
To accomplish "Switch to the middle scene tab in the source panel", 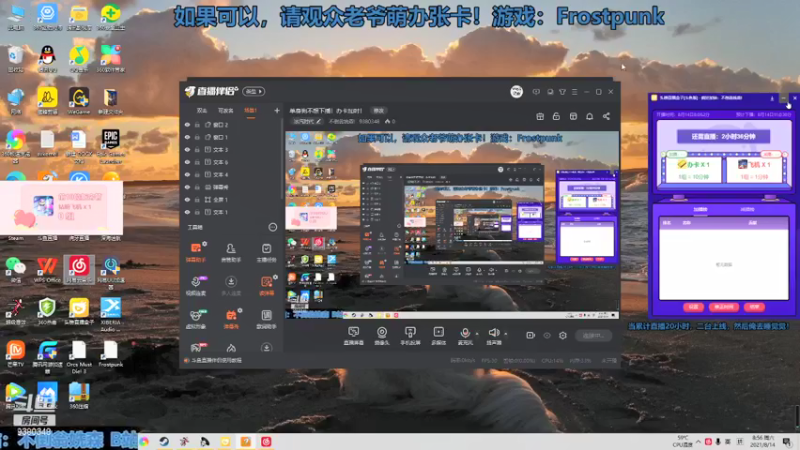I will [x=226, y=110].
